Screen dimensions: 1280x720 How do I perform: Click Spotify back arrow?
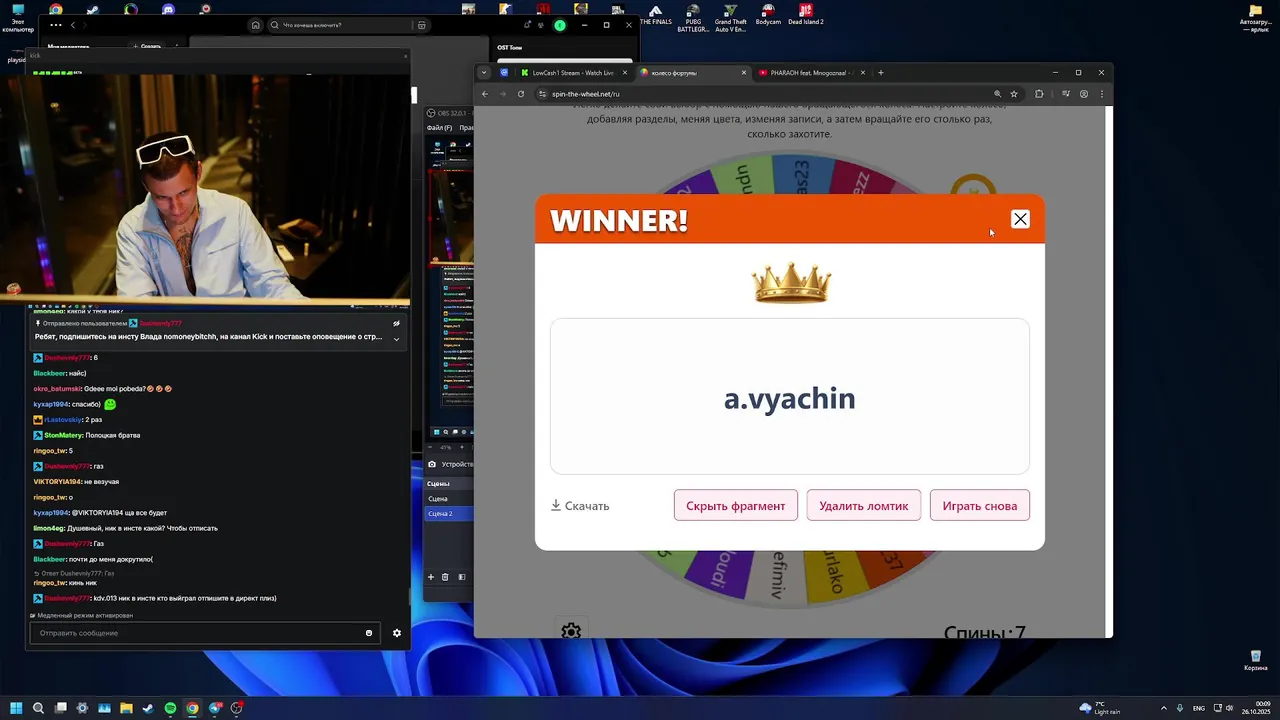[73, 25]
